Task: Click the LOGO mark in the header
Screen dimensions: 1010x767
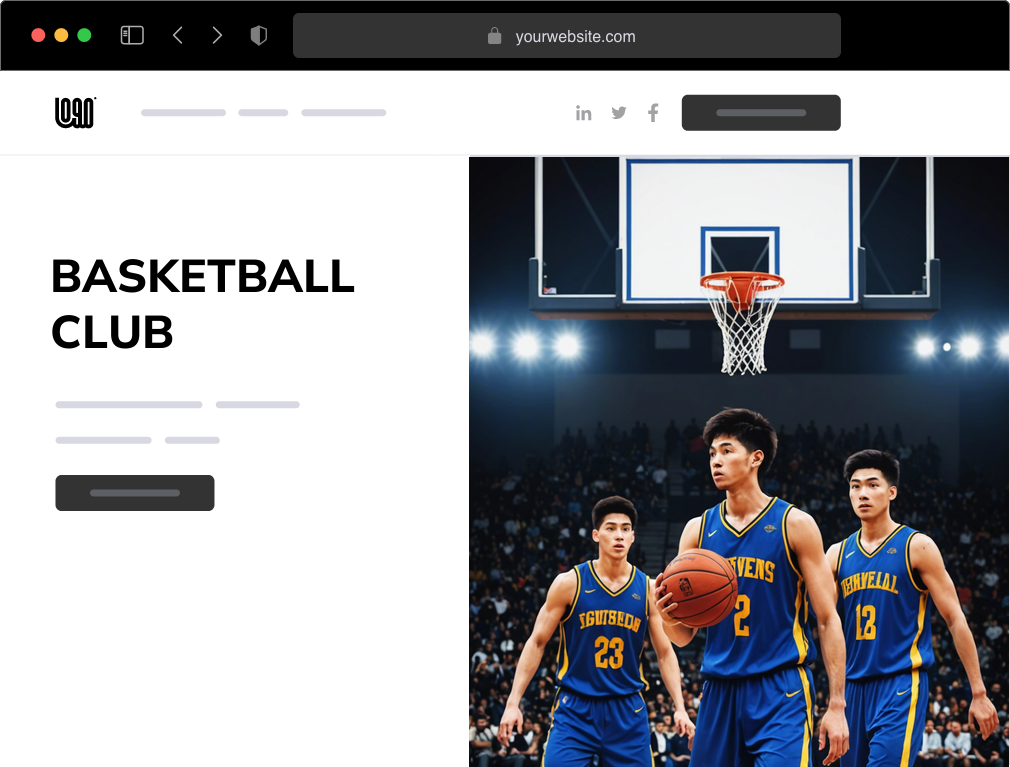Action: point(74,112)
